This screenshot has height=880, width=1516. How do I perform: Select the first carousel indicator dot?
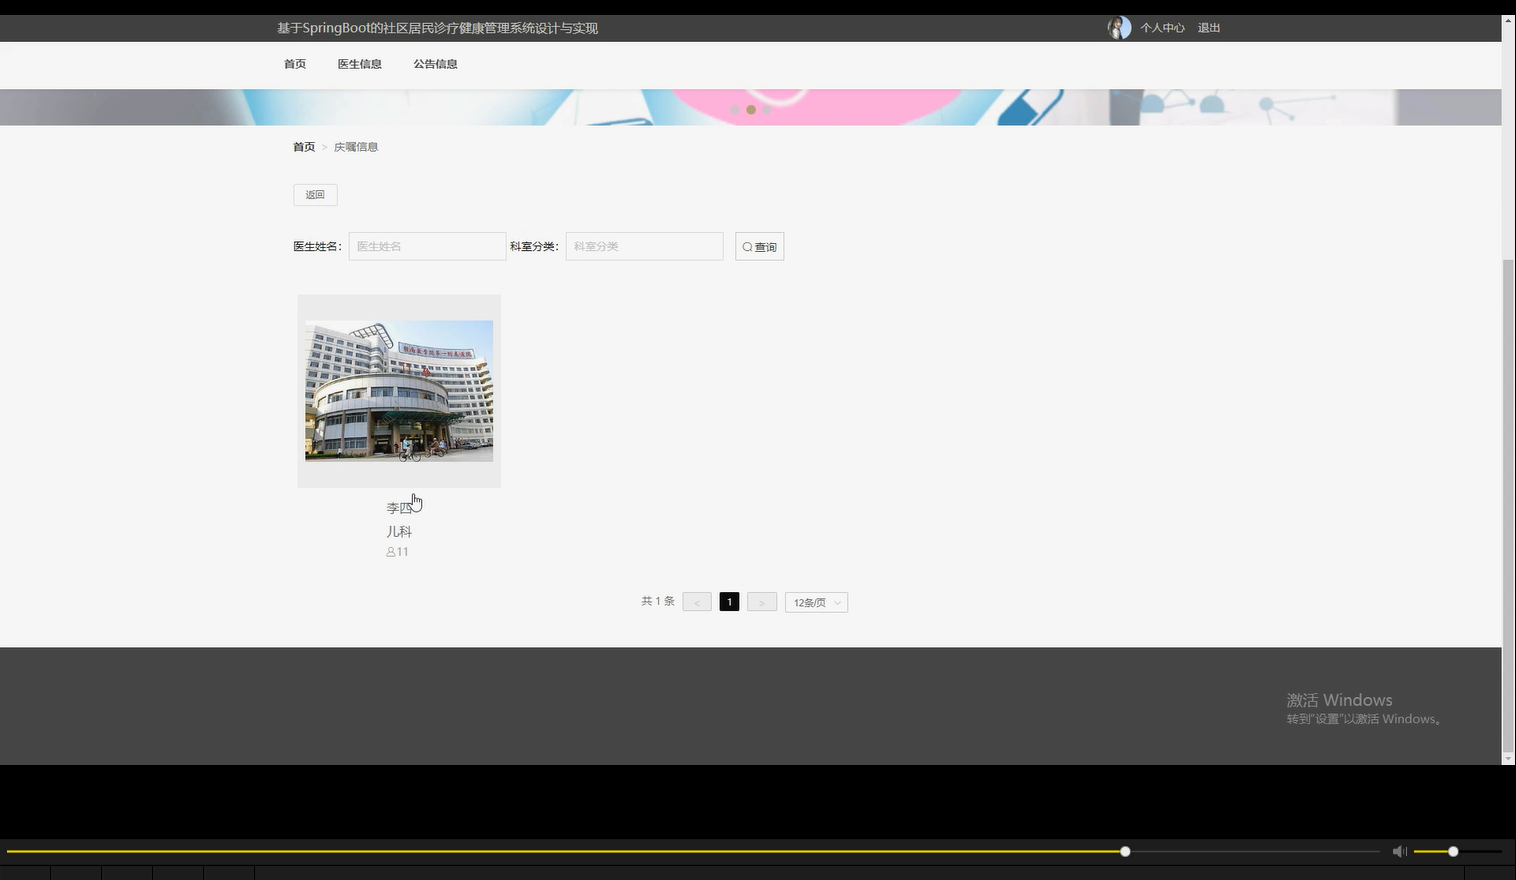click(736, 110)
